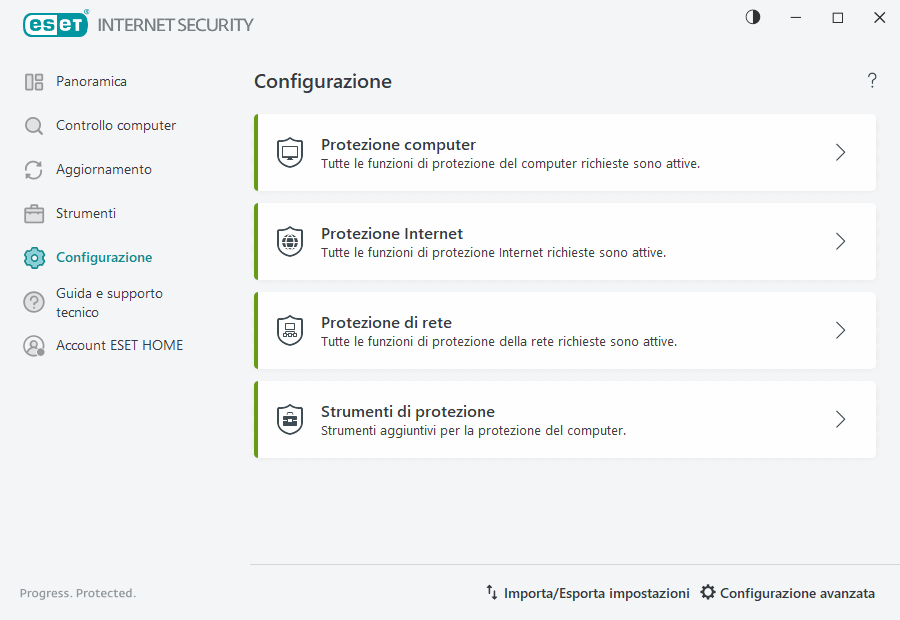Viewport: 900px width, 620px height.
Task: Click the help question mark
Action: point(871,81)
